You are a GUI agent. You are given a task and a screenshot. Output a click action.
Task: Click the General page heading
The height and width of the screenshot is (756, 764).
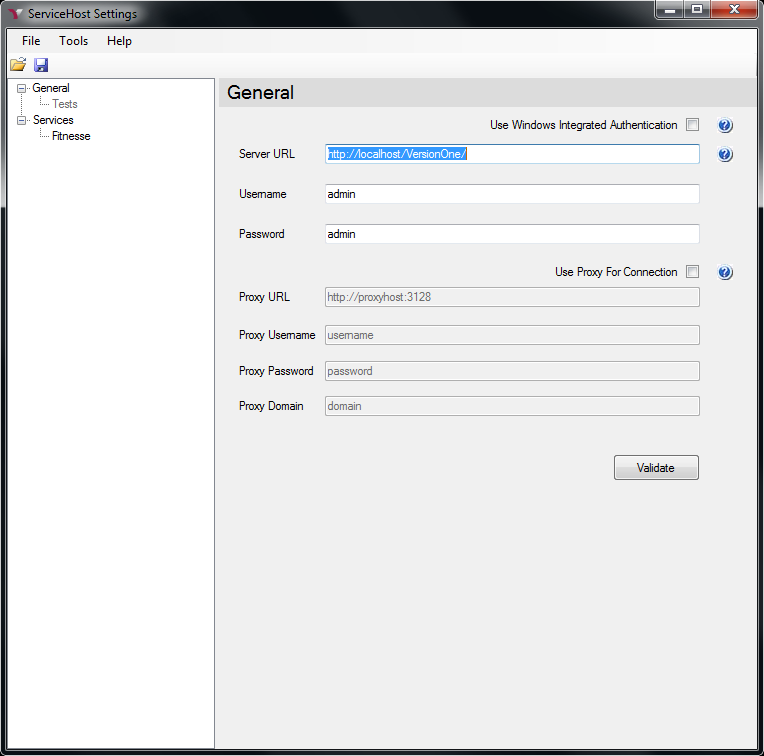(x=261, y=93)
